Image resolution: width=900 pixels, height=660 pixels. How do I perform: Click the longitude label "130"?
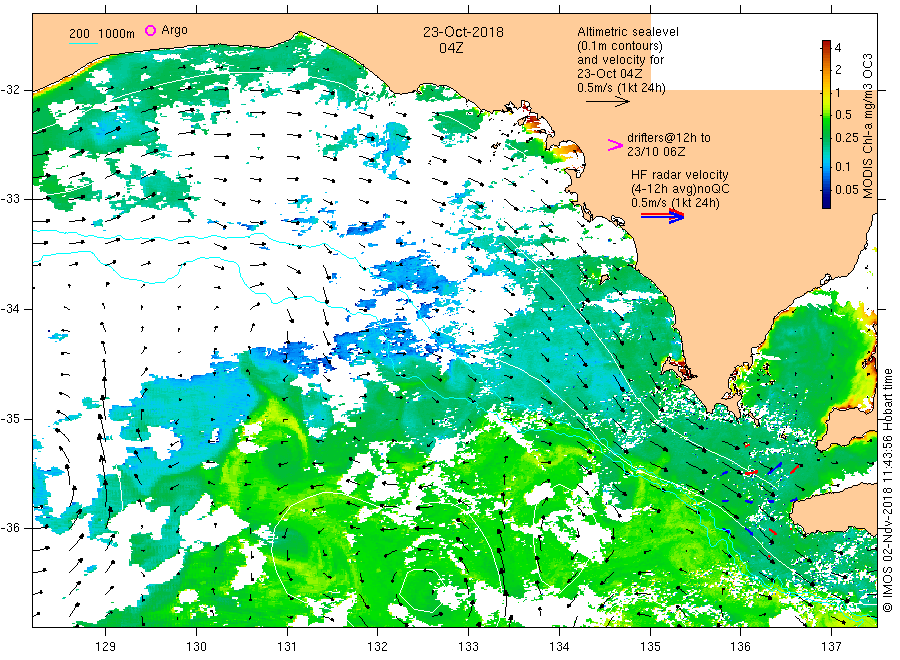coord(196,647)
